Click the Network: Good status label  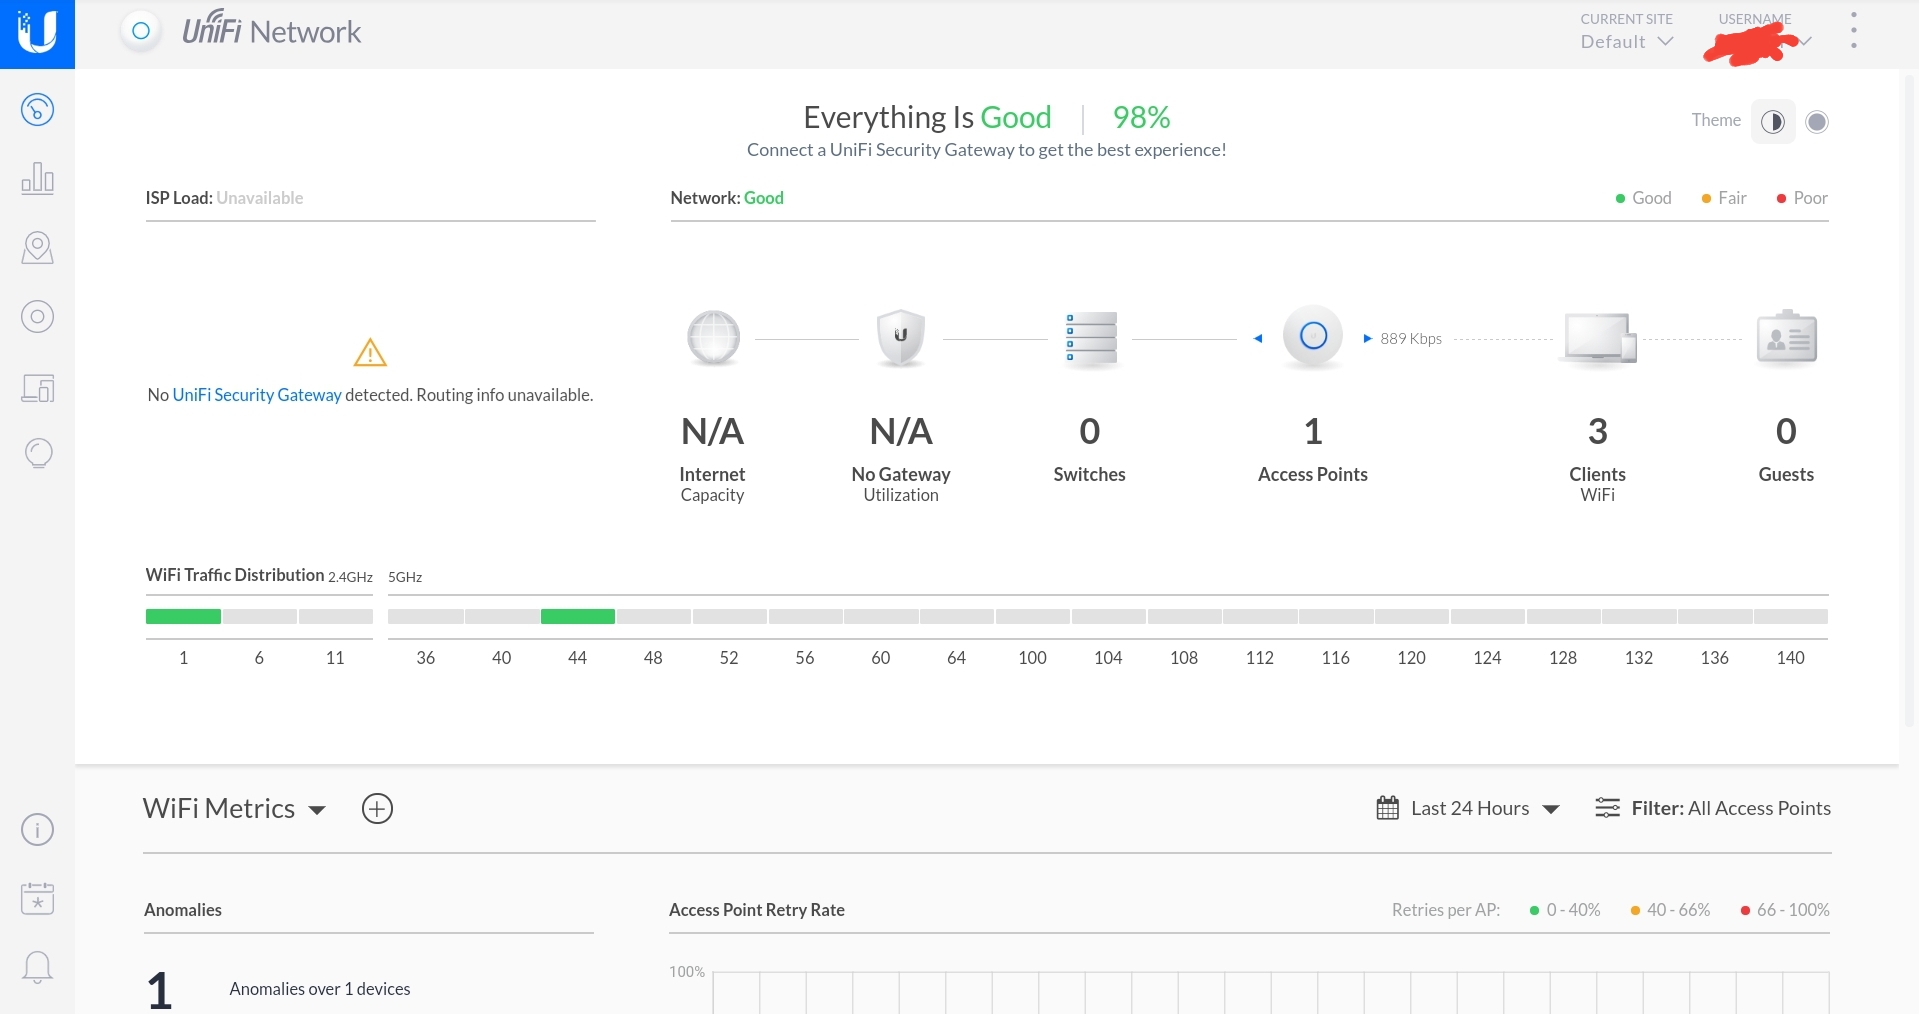pyautogui.click(x=727, y=198)
